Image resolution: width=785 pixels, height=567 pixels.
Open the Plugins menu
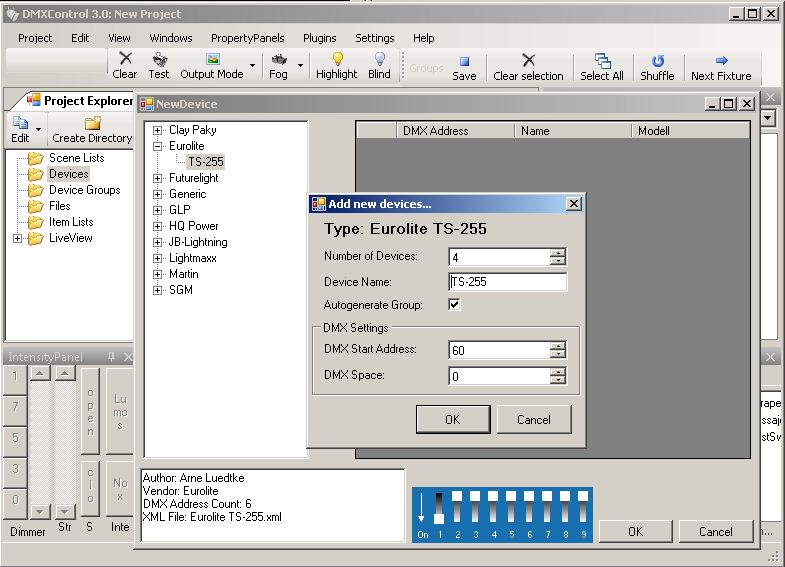[319, 38]
